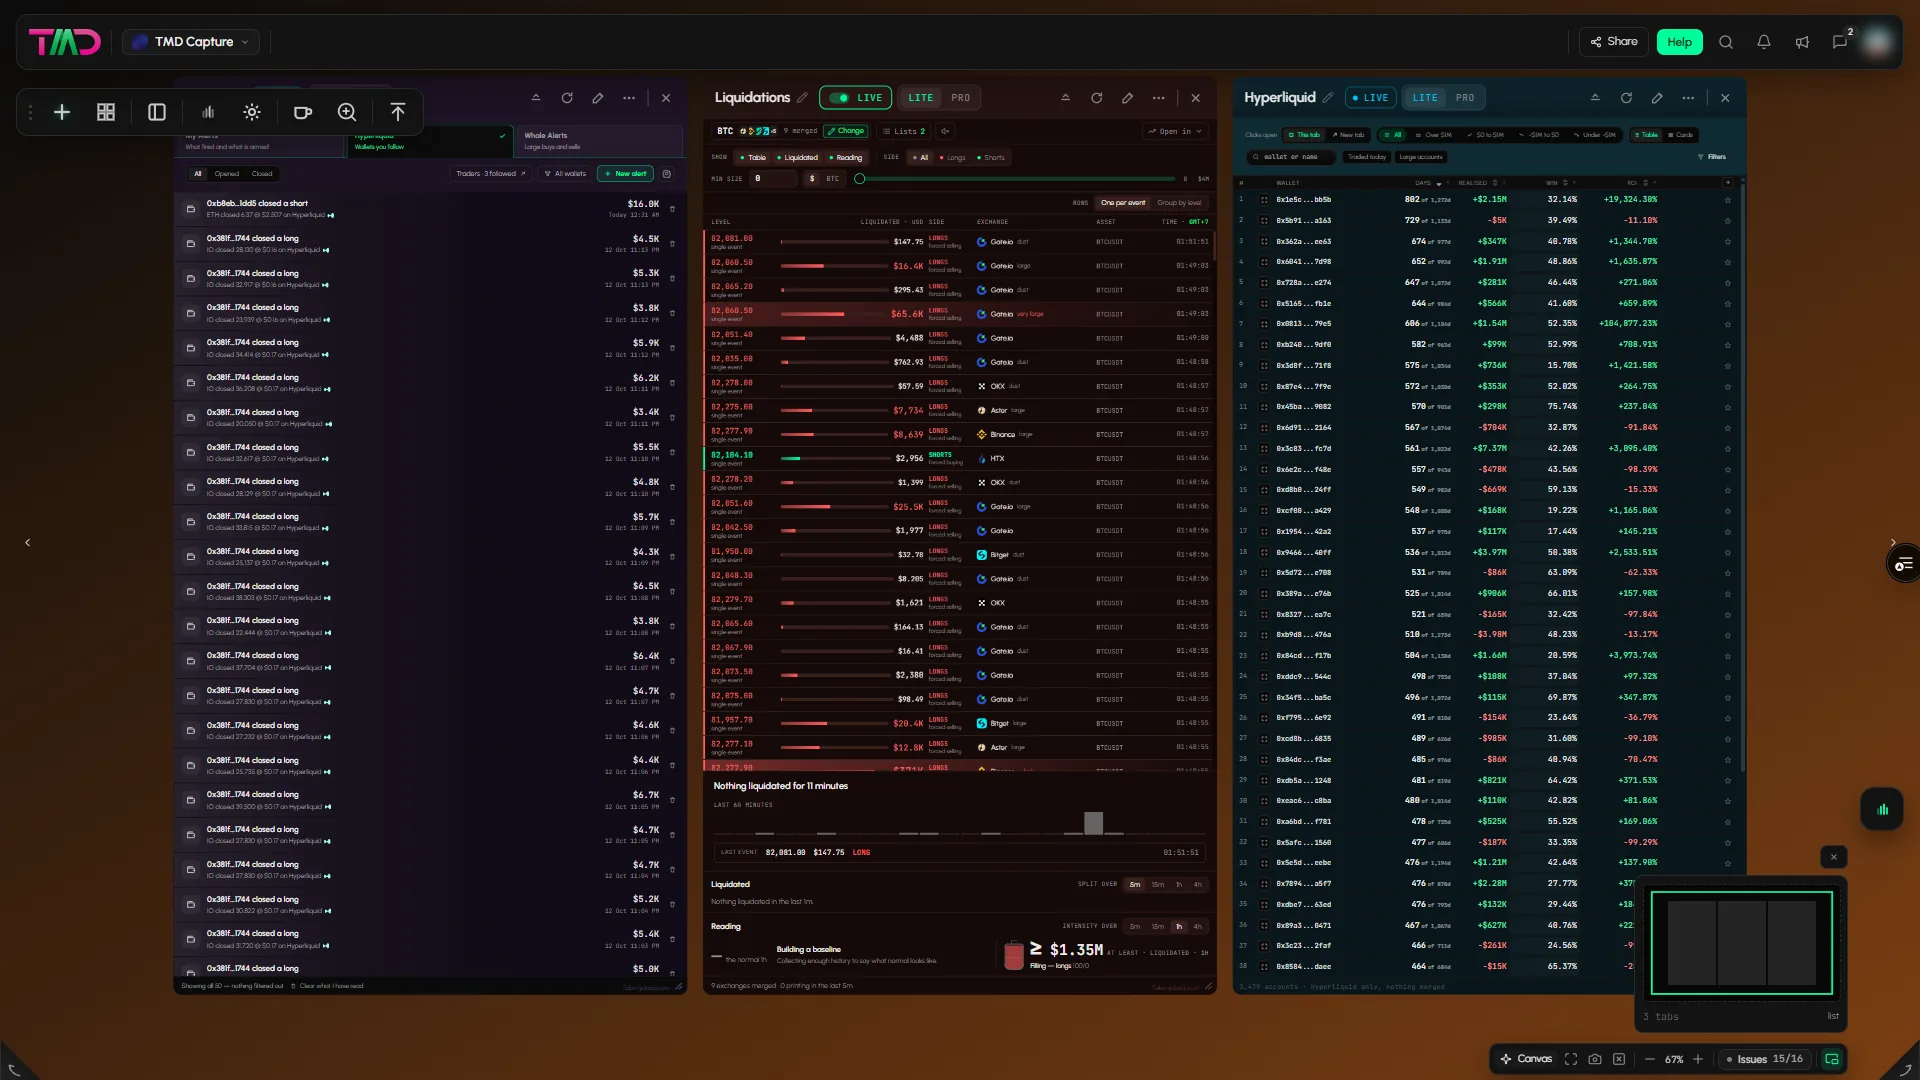Image resolution: width=1920 pixels, height=1080 pixels.
Task: Click the arrow-to-top icon in floating toolbar
Action: pos(398,112)
